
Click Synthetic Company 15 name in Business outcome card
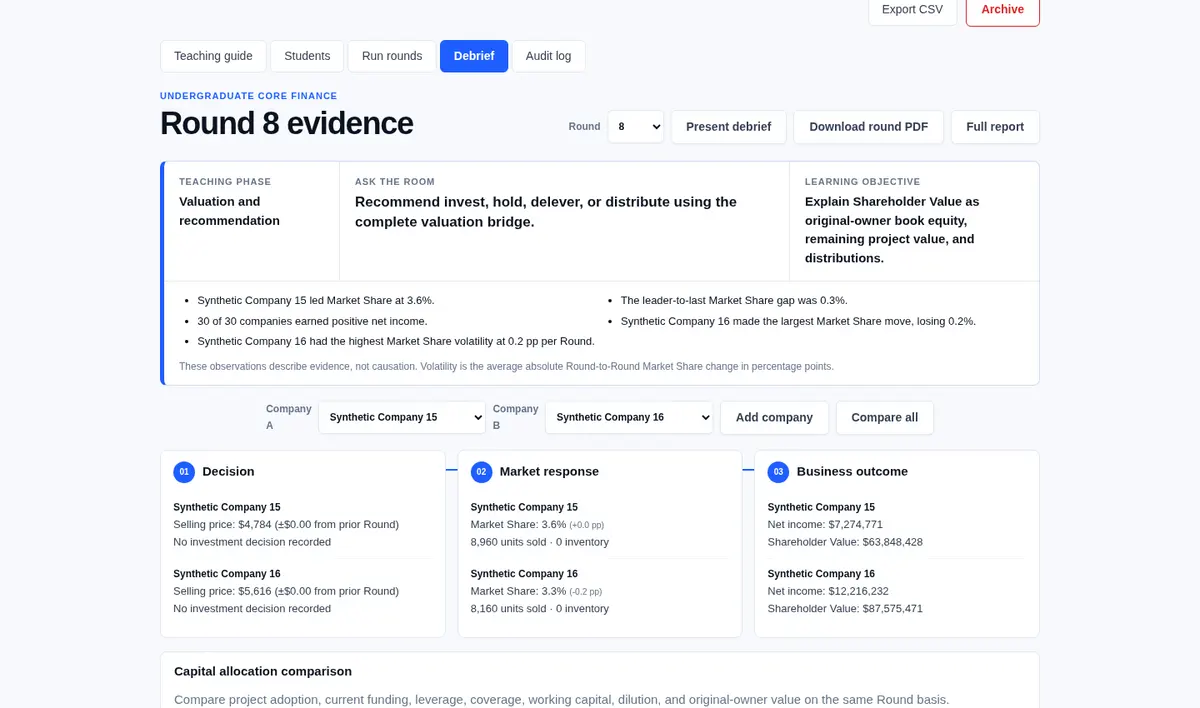click(x=821, y=507)
